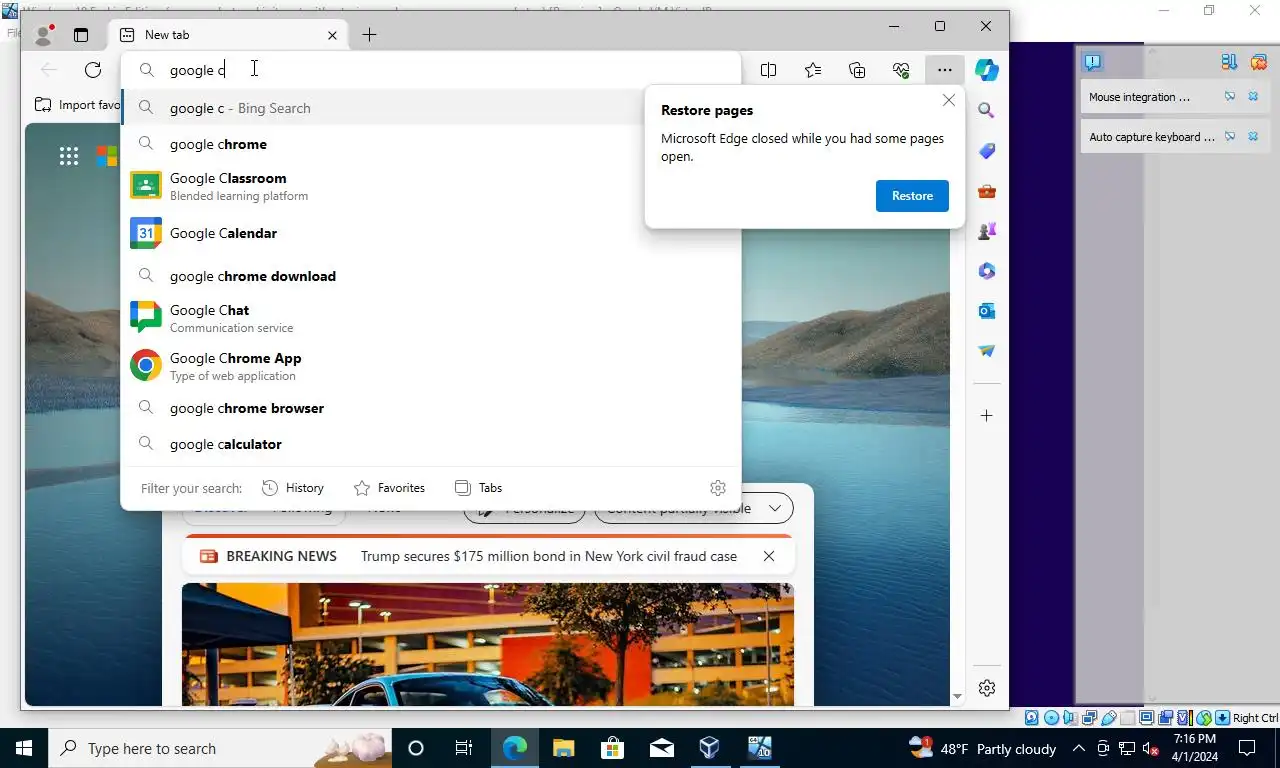Screen dimensions: 1280x768
Task: Open the Tab actions menu icon
Action: pos(81,35)
